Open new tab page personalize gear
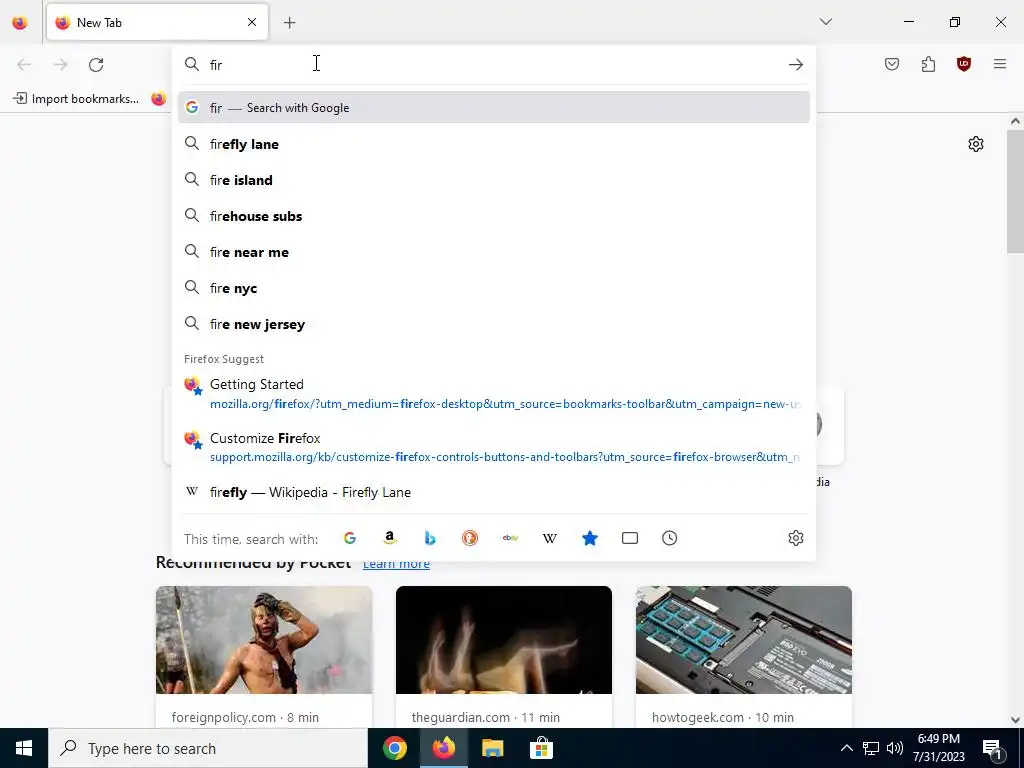Viewport: 1024px width, 768px height. (x=976, y=144)
